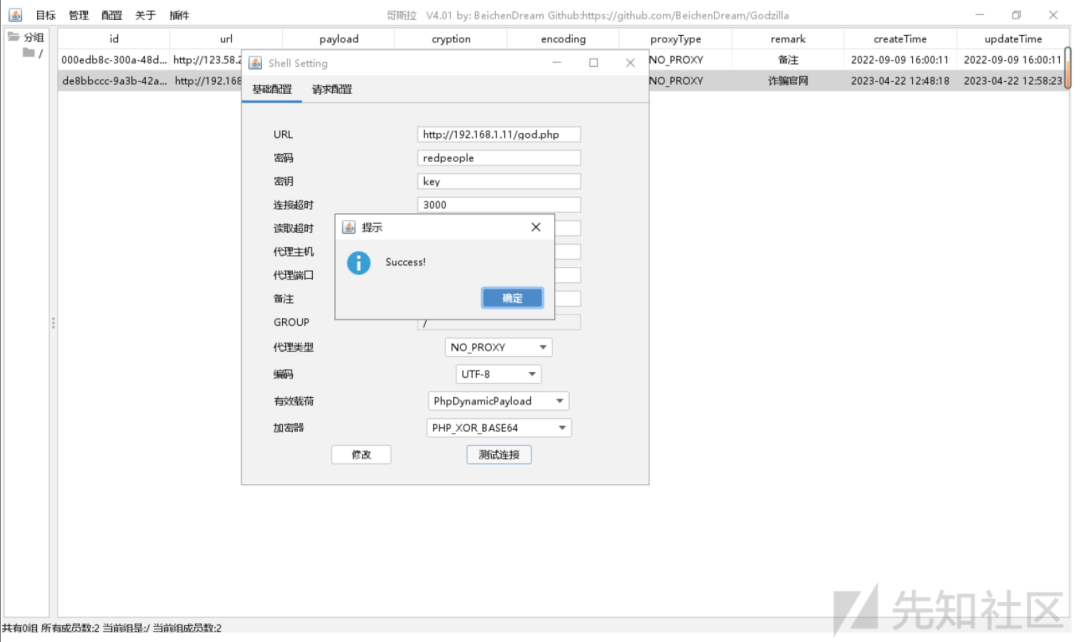Open the 加密器 PHP_XOR_BASE64 dropdown
1080x642 pixels.
498,428
